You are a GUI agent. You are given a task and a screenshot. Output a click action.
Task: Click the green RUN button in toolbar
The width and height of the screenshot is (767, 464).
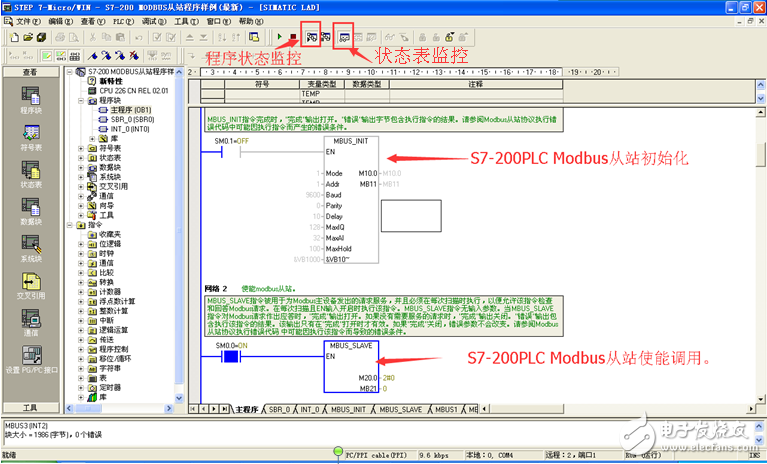click(279, 37)
